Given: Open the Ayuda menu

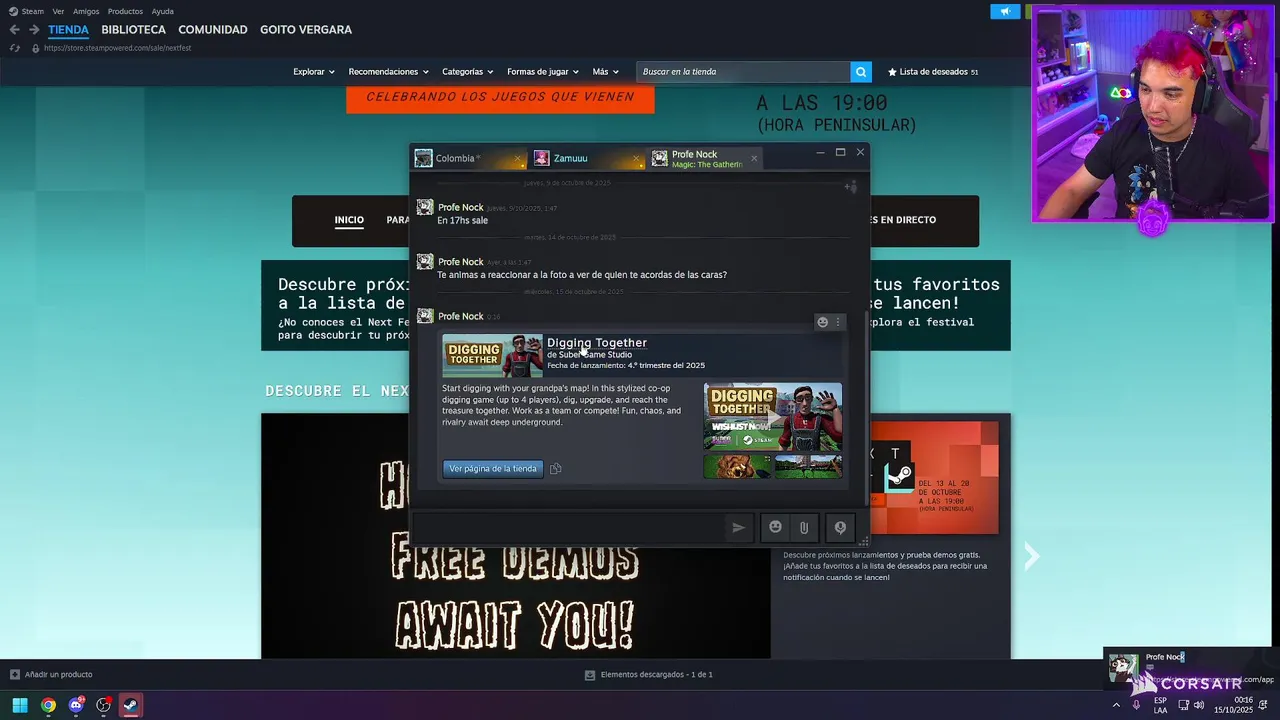Looking at the screenshot, I should pyautogui.click(x=163, y=11).
